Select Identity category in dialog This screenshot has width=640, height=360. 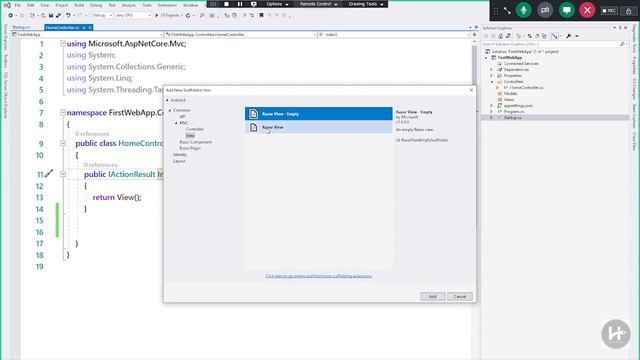tap(180, 155)
